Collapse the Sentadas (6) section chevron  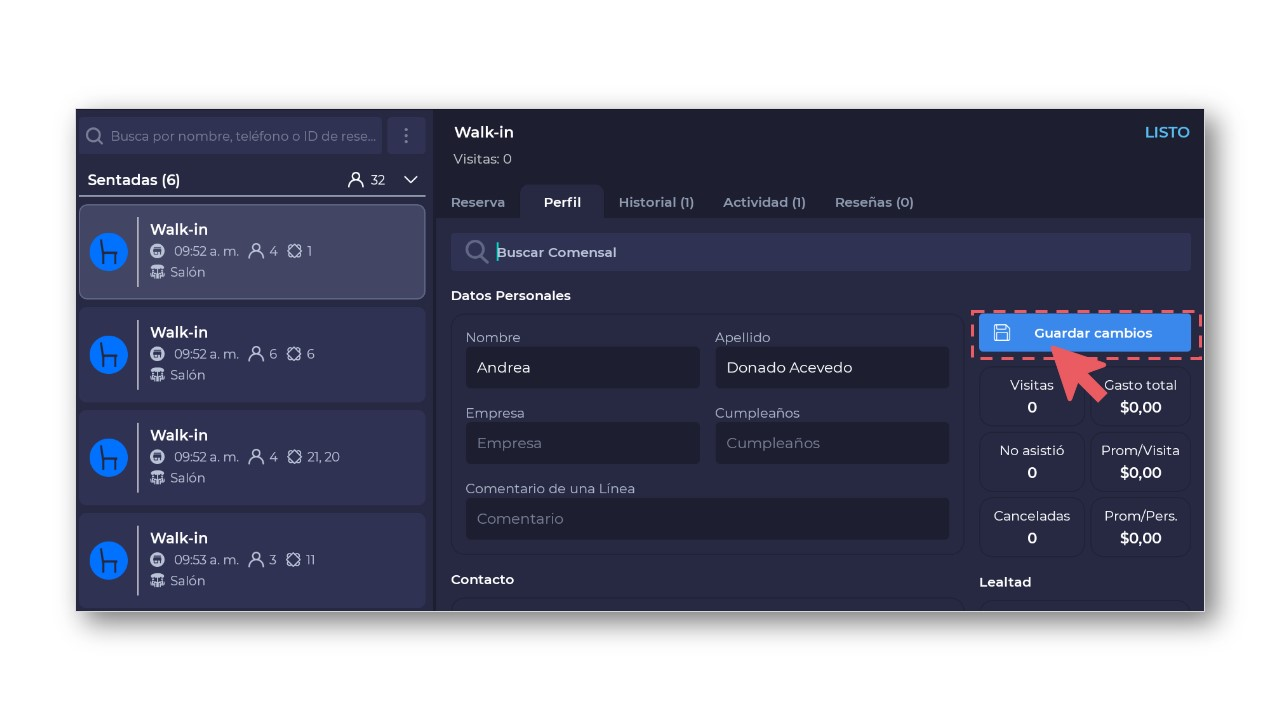tap(410, 180)
